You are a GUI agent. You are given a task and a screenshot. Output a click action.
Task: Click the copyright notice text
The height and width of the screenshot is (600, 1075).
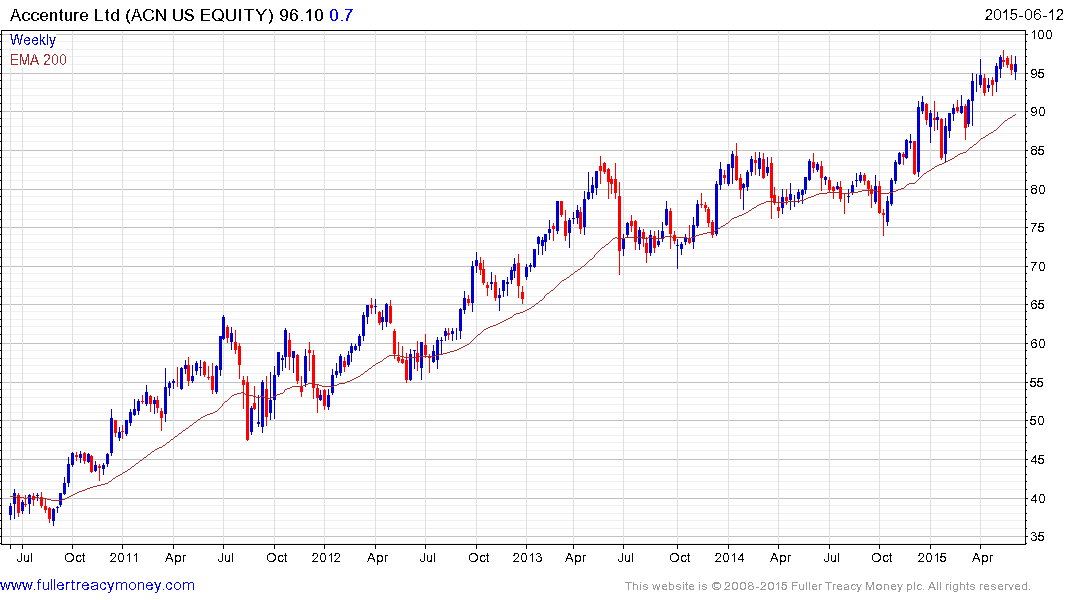[828, 586]
